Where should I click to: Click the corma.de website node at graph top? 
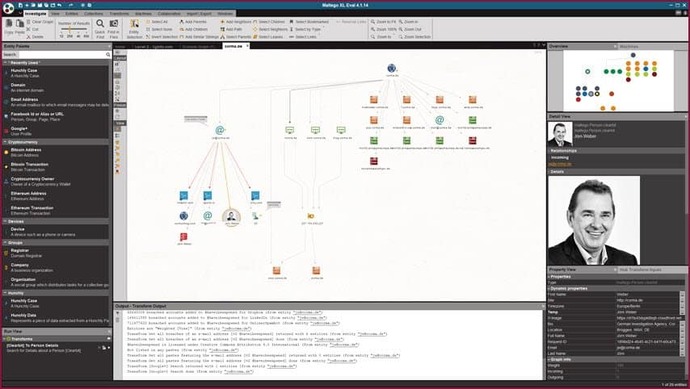(x=392, y=69)
